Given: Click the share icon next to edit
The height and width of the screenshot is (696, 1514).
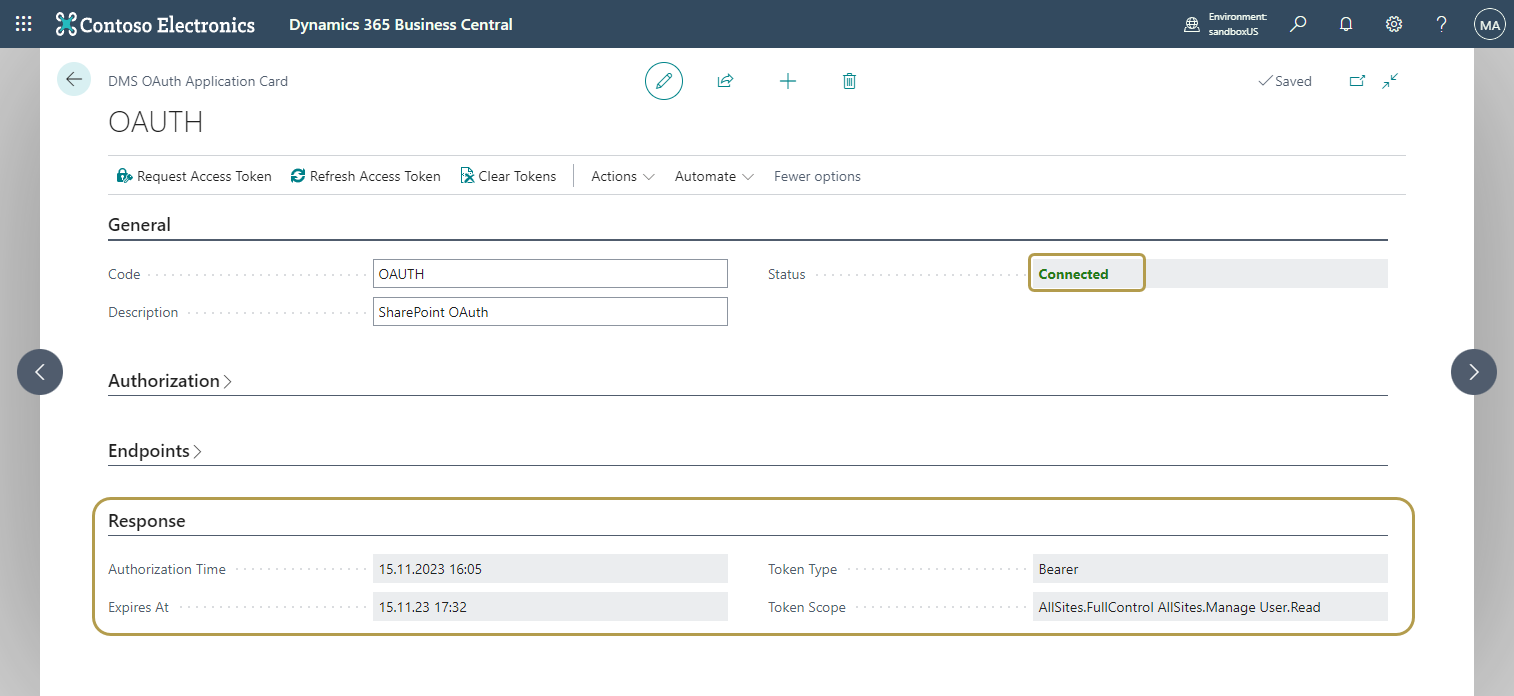Looking at the screenshot, I should [x=725, y=81].
